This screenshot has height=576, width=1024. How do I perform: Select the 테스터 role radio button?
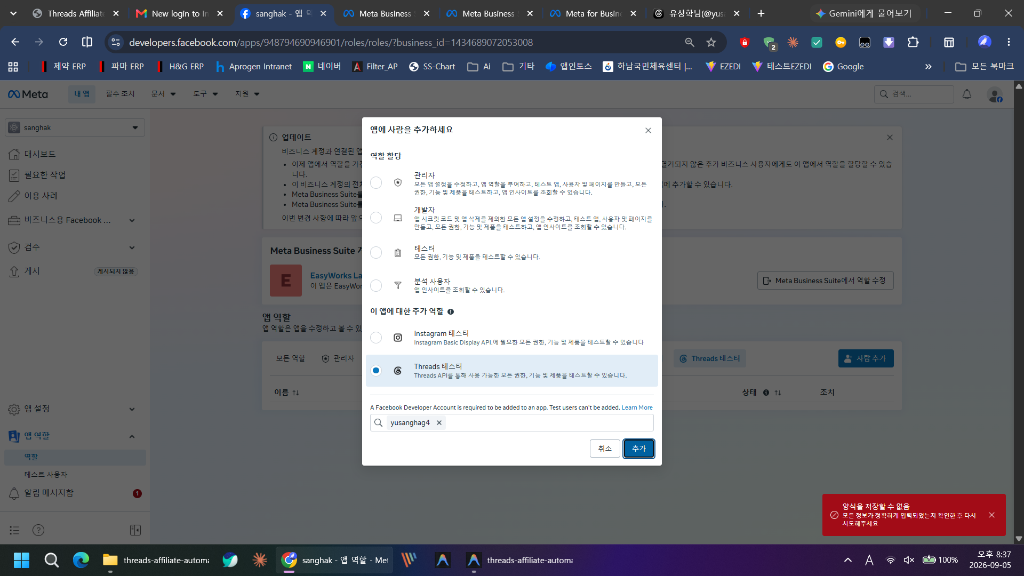376,252
